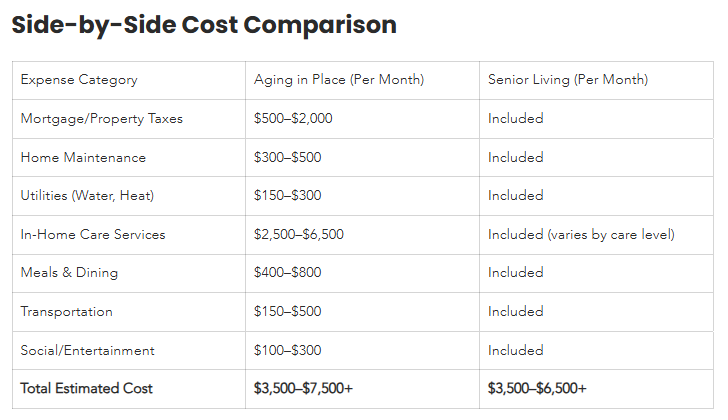
Task: Click the Aging in Place column header
Action: pos(338,80)
